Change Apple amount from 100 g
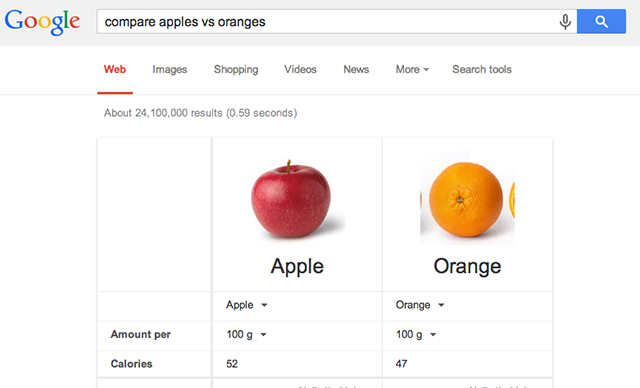The height and width of the screenshot is (388, 640). [x=246, y=335]
